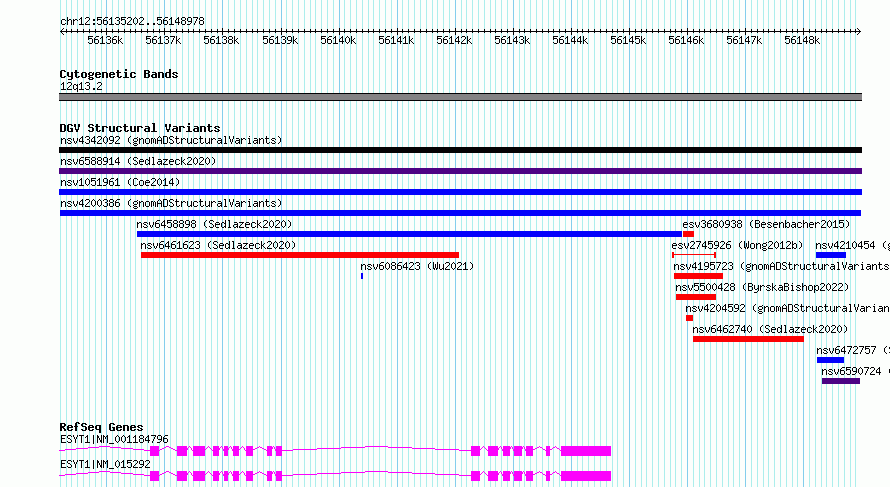Open the nsv6461623 (Sedlazeck2020) label

pyautogui.click(x=218, y=245)
